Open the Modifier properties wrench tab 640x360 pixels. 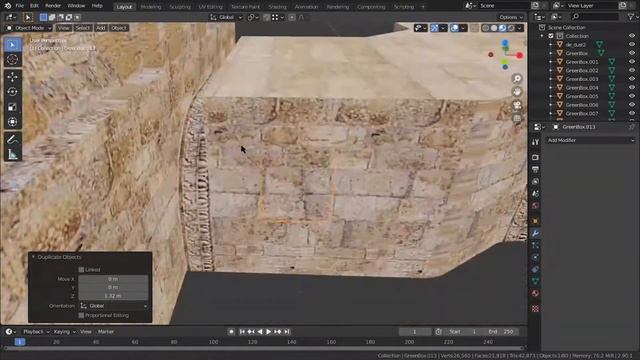pos(536,233)
